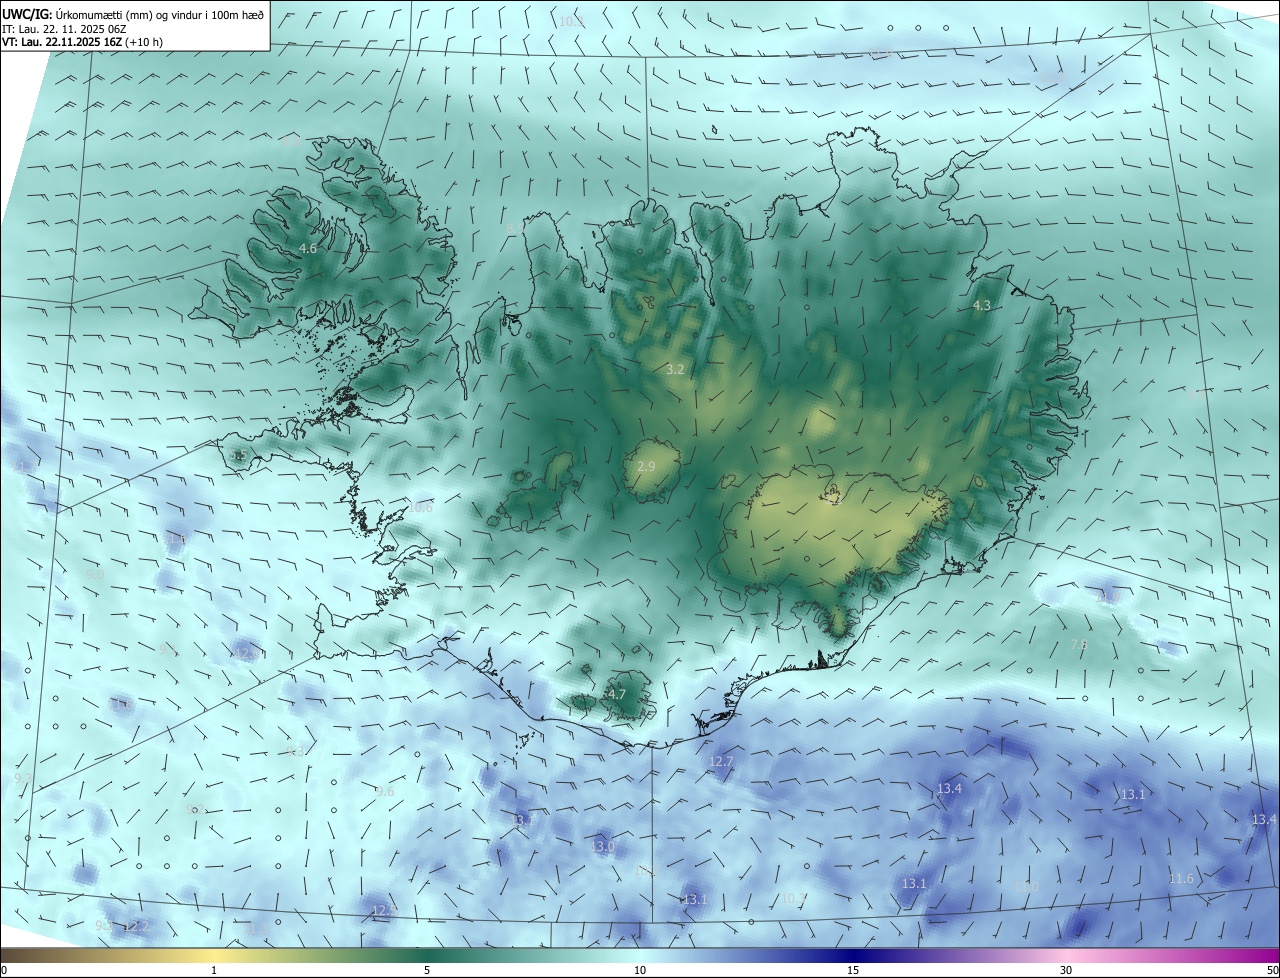
Task: Click the colorbar tick label '15'
Action: [853, 970]
